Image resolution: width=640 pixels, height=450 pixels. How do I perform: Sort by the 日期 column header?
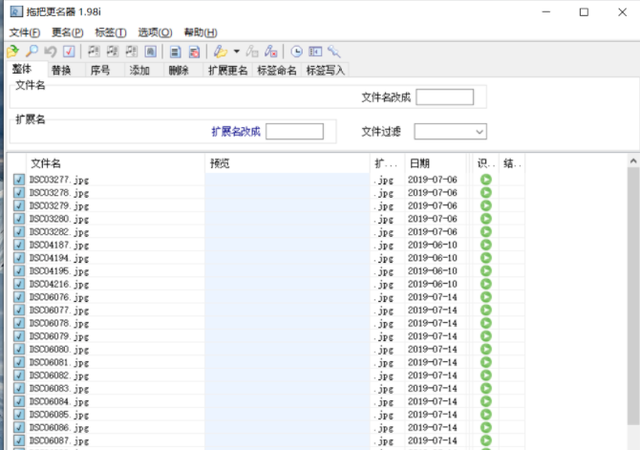click(x=436, y=163)
